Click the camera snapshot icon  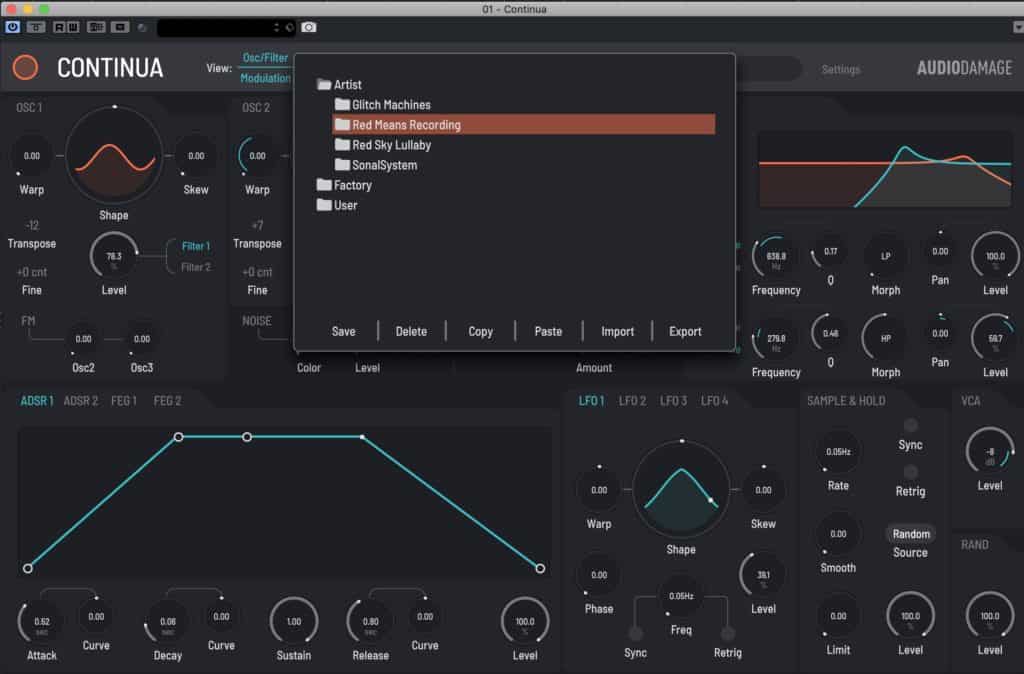309,27
